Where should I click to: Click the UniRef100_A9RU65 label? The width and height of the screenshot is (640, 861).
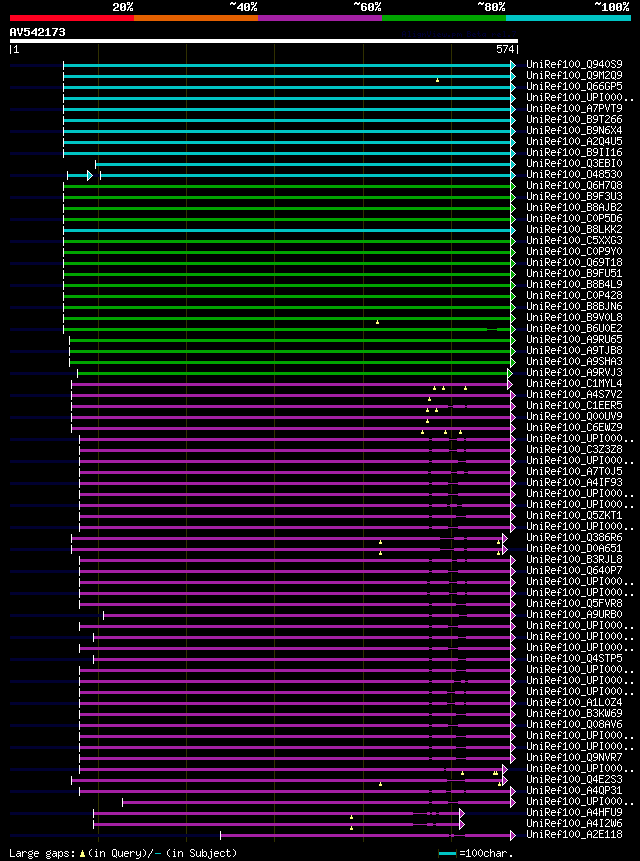(x=574, y=339)
